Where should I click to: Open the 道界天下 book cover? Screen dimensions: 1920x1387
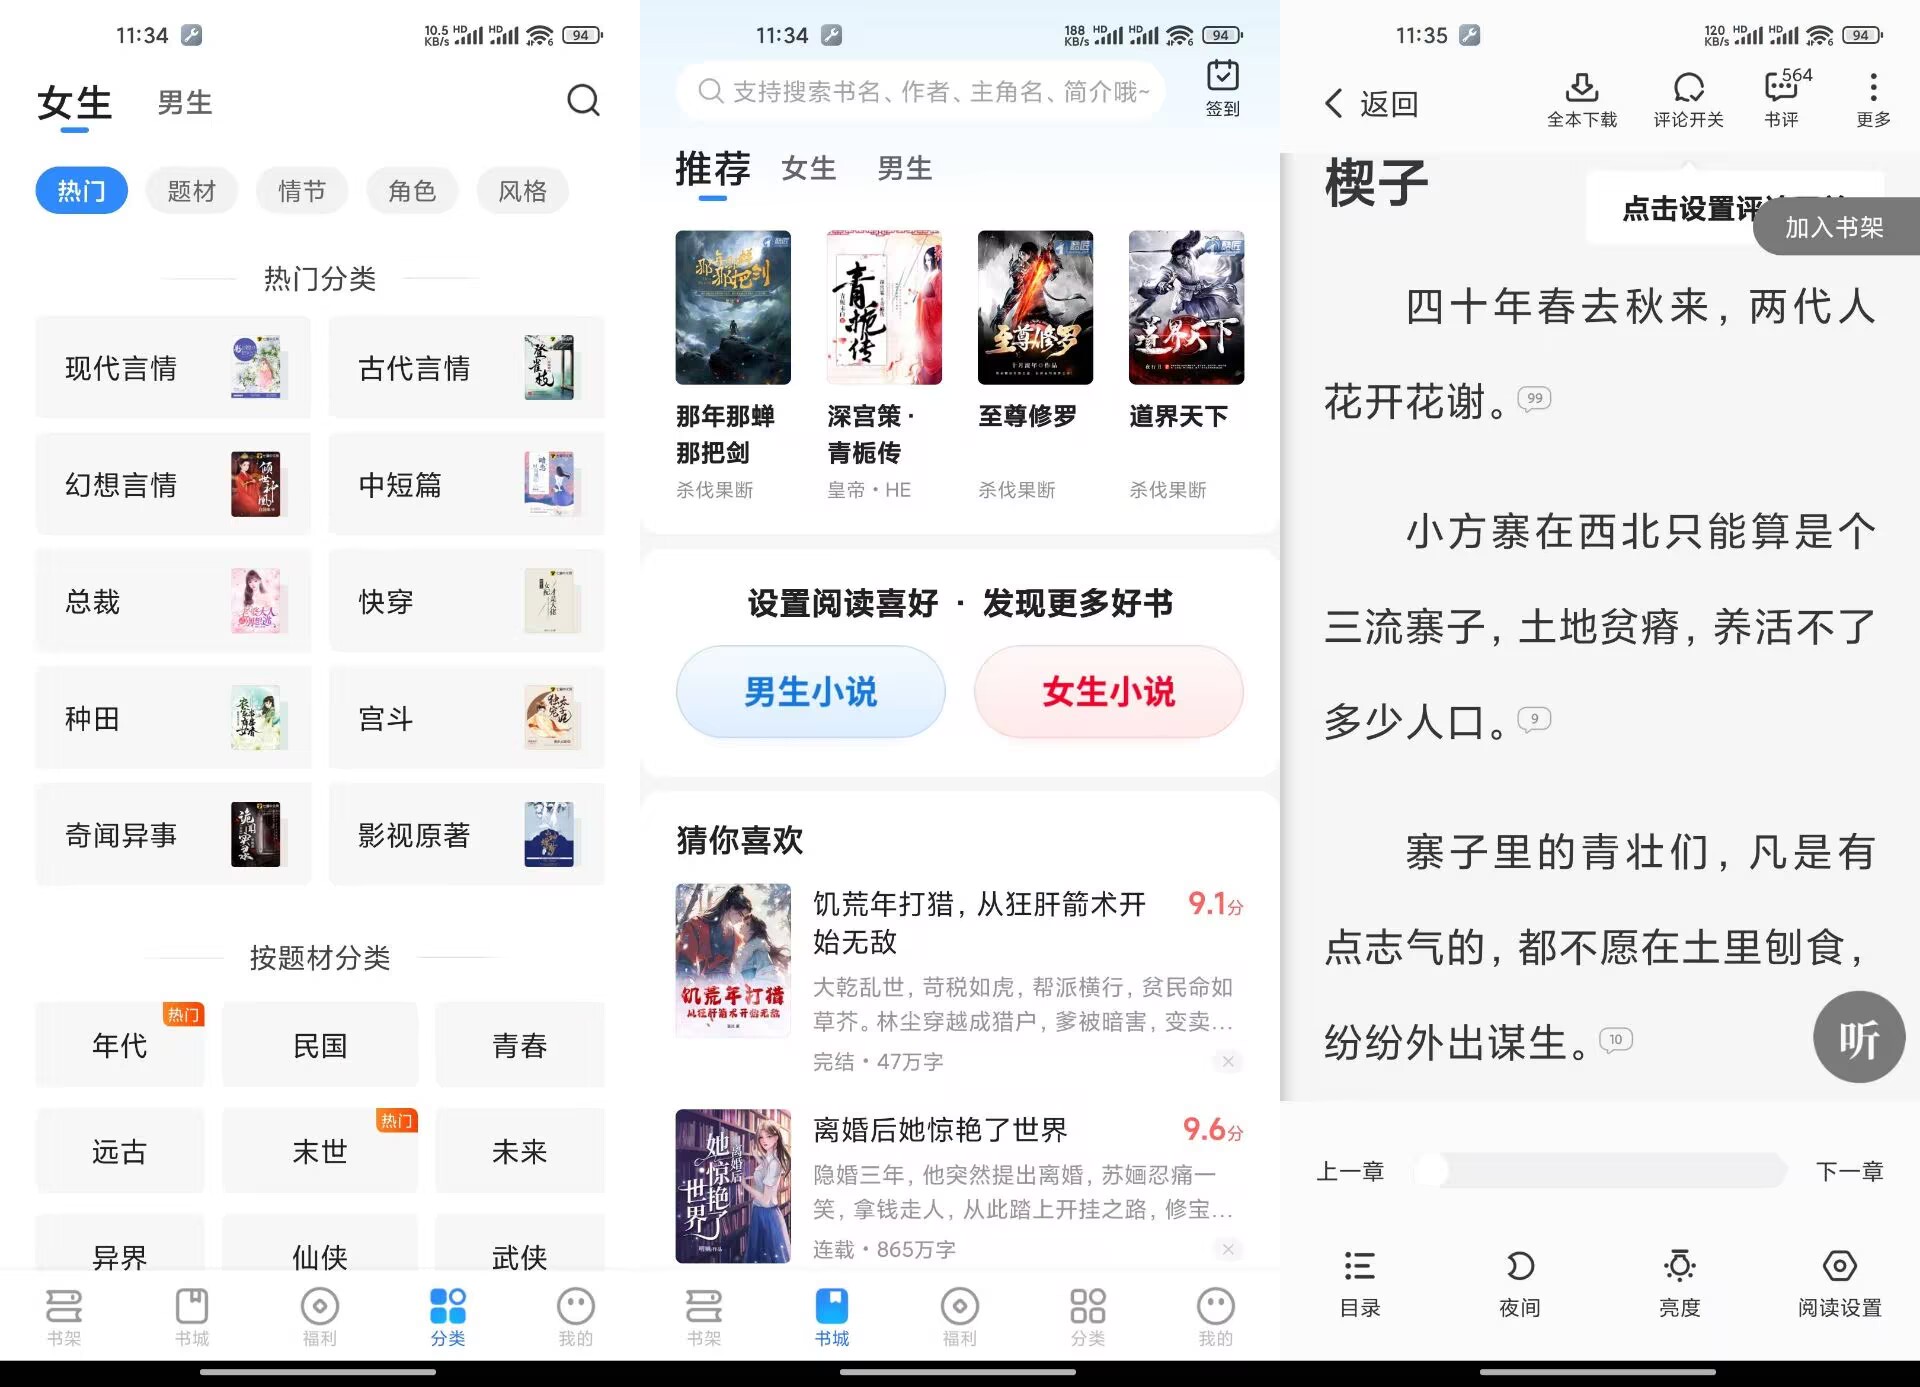pyautogui.click(x=1186, y=307)
